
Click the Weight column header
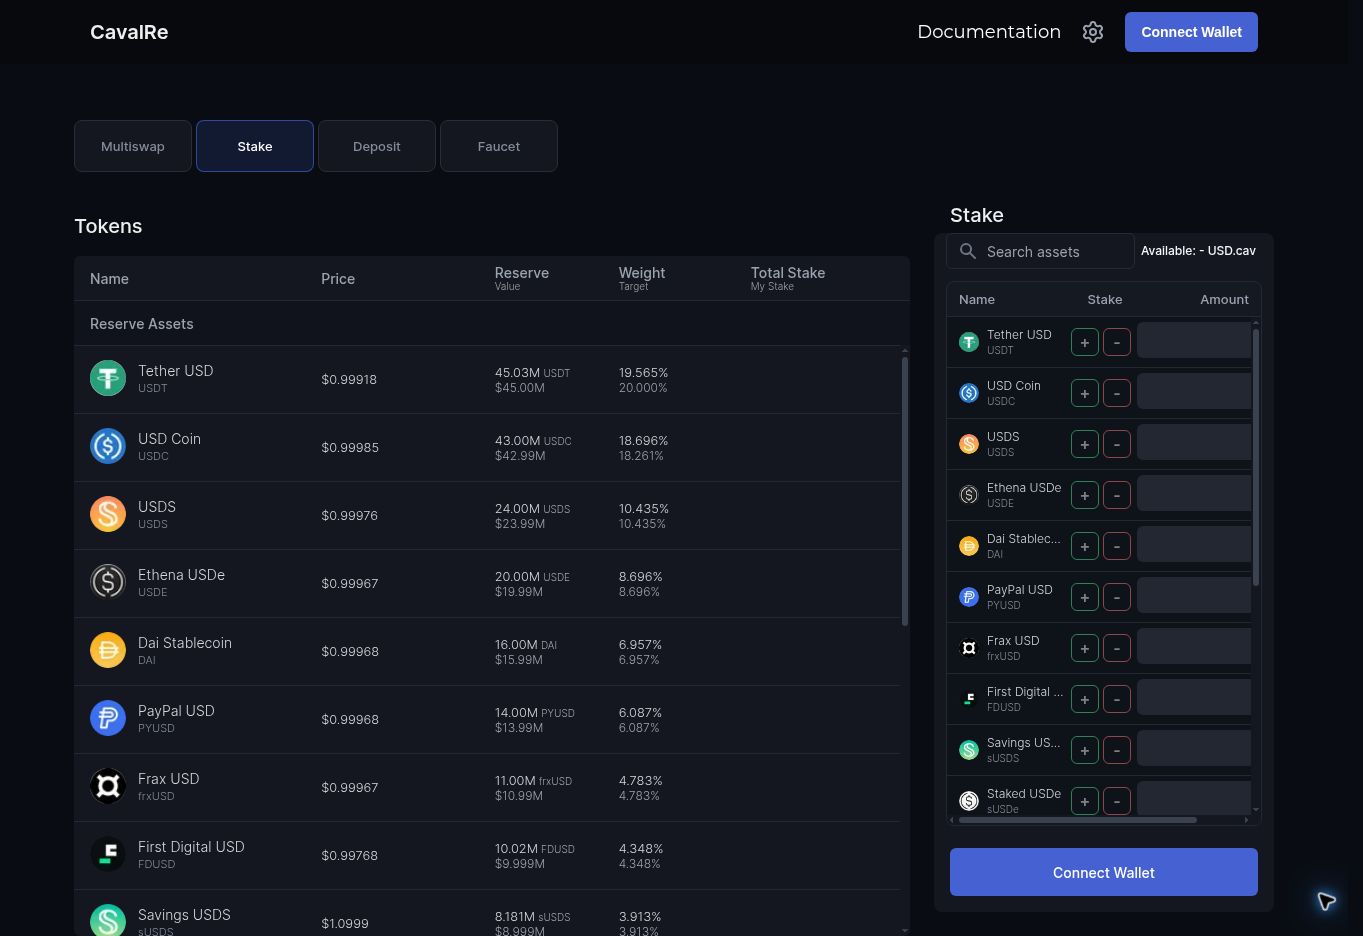coord(642,273)
